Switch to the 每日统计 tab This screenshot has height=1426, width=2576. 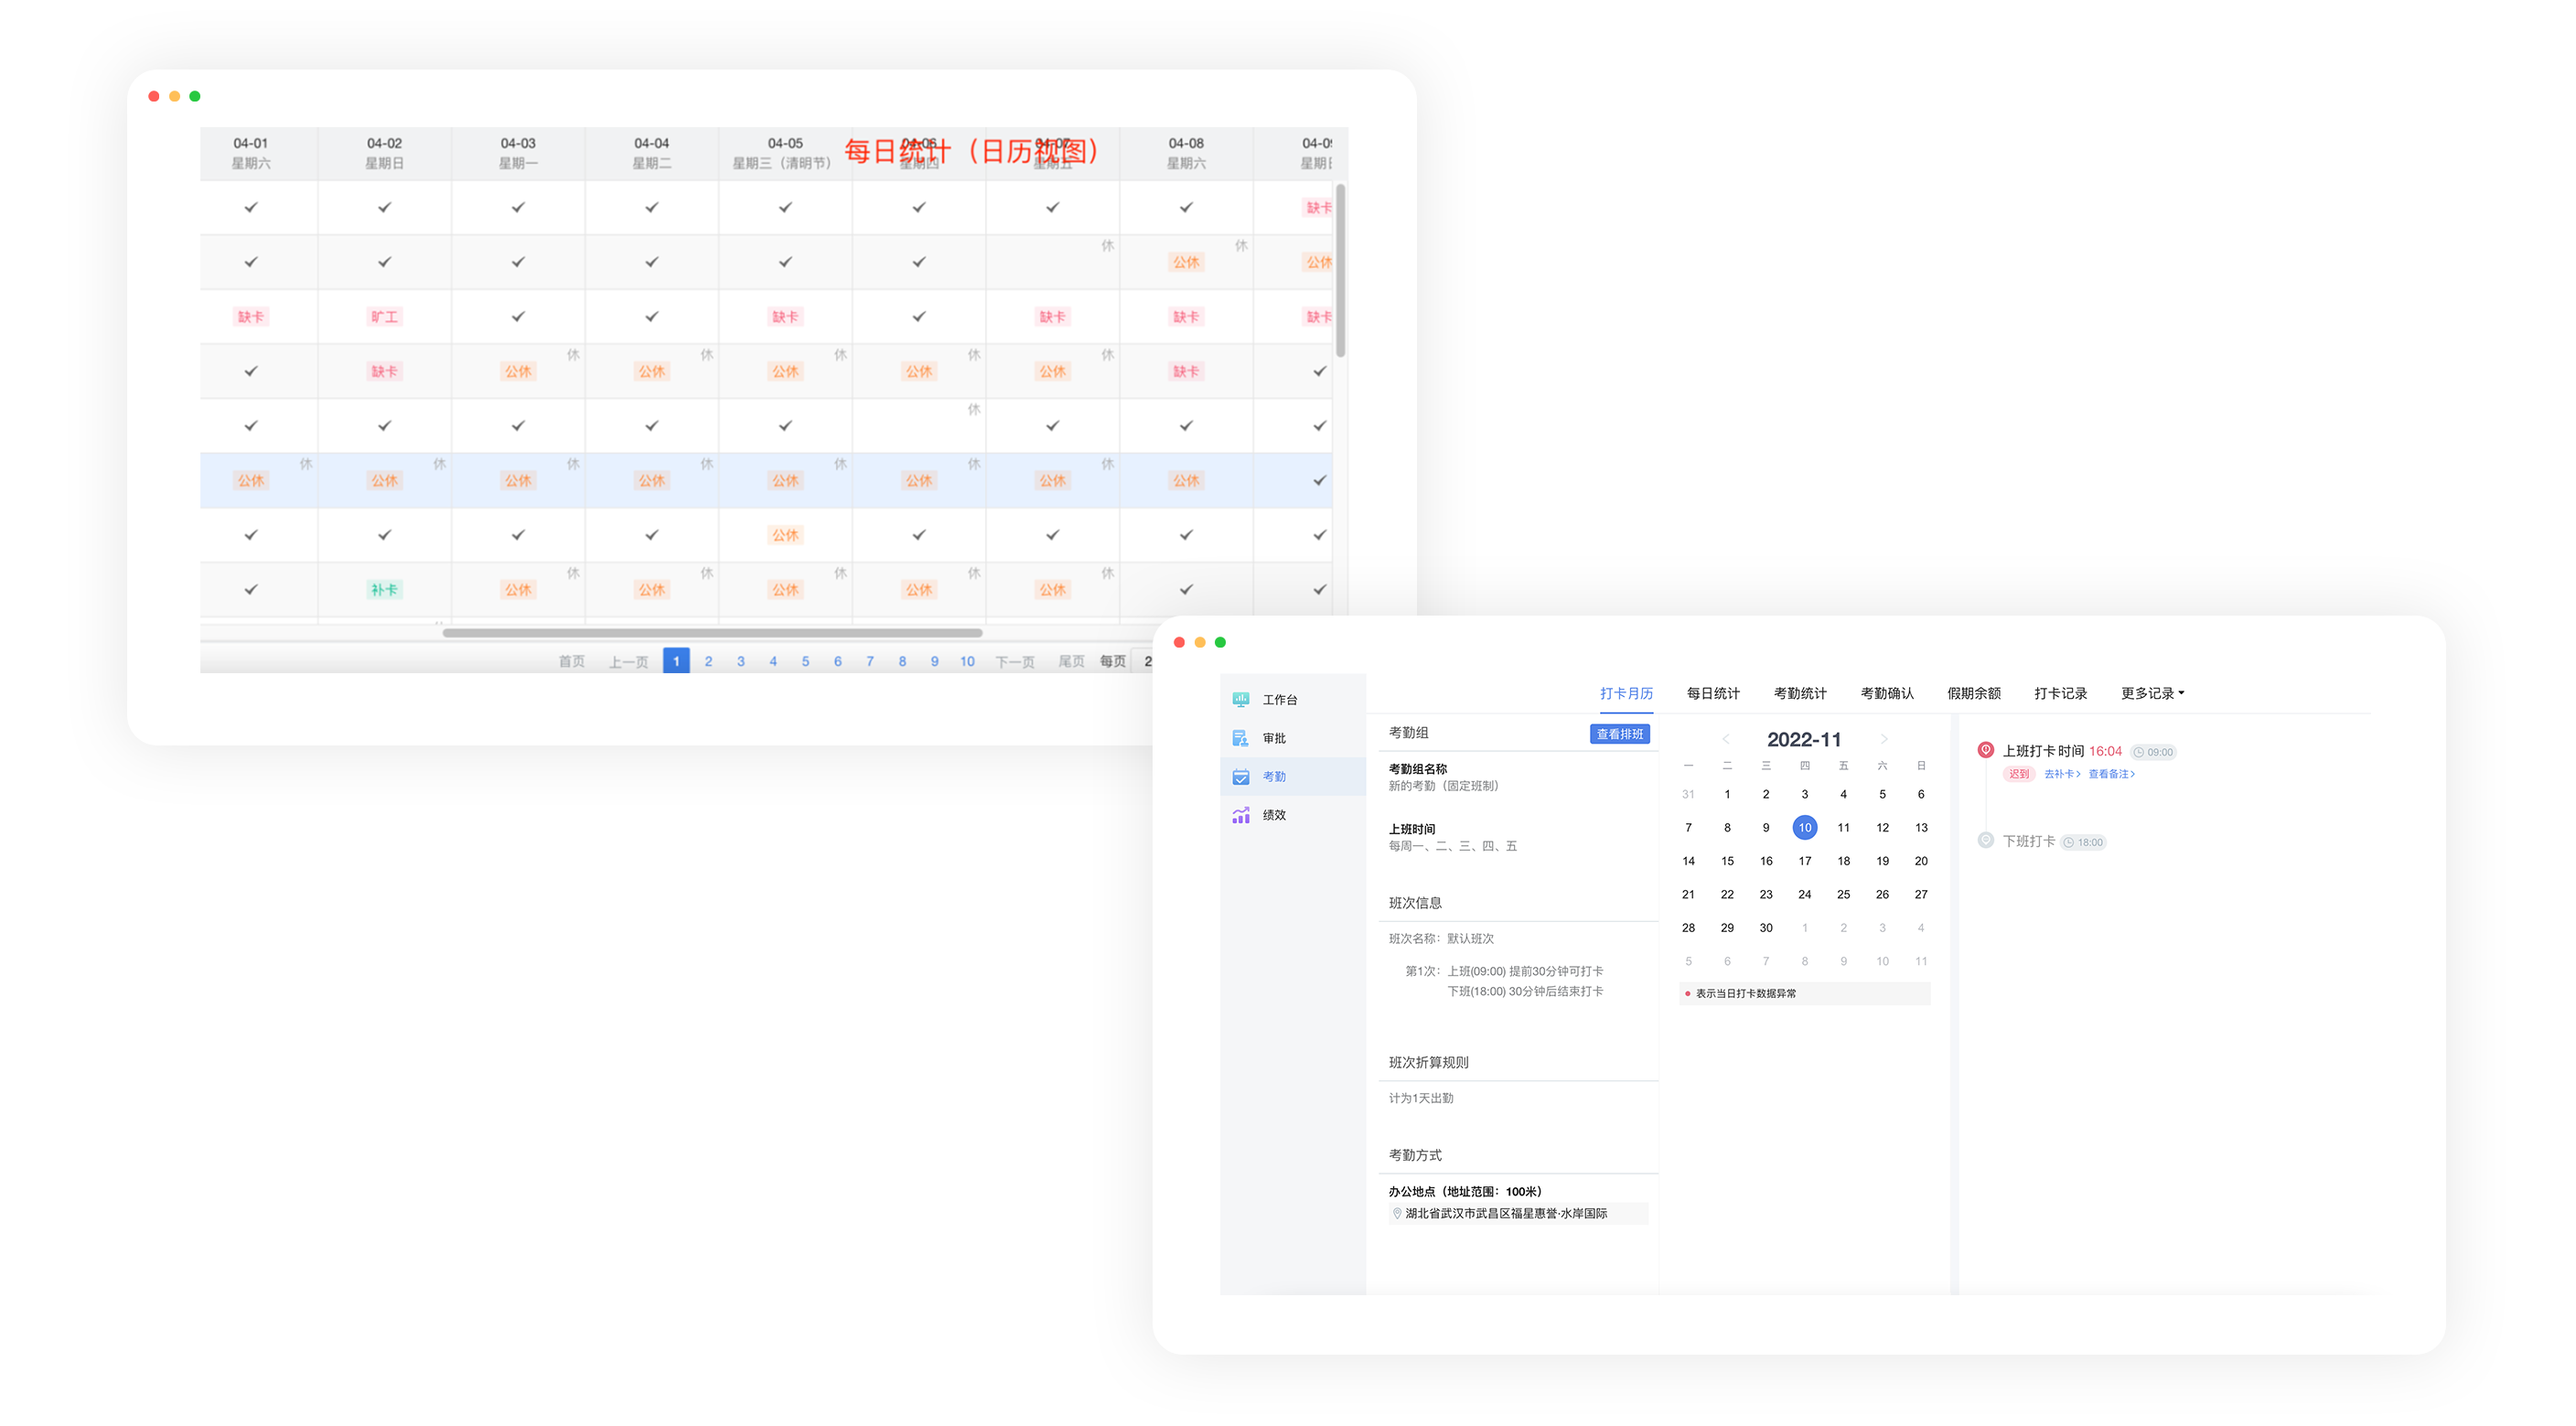click(x=1712, y=693)
